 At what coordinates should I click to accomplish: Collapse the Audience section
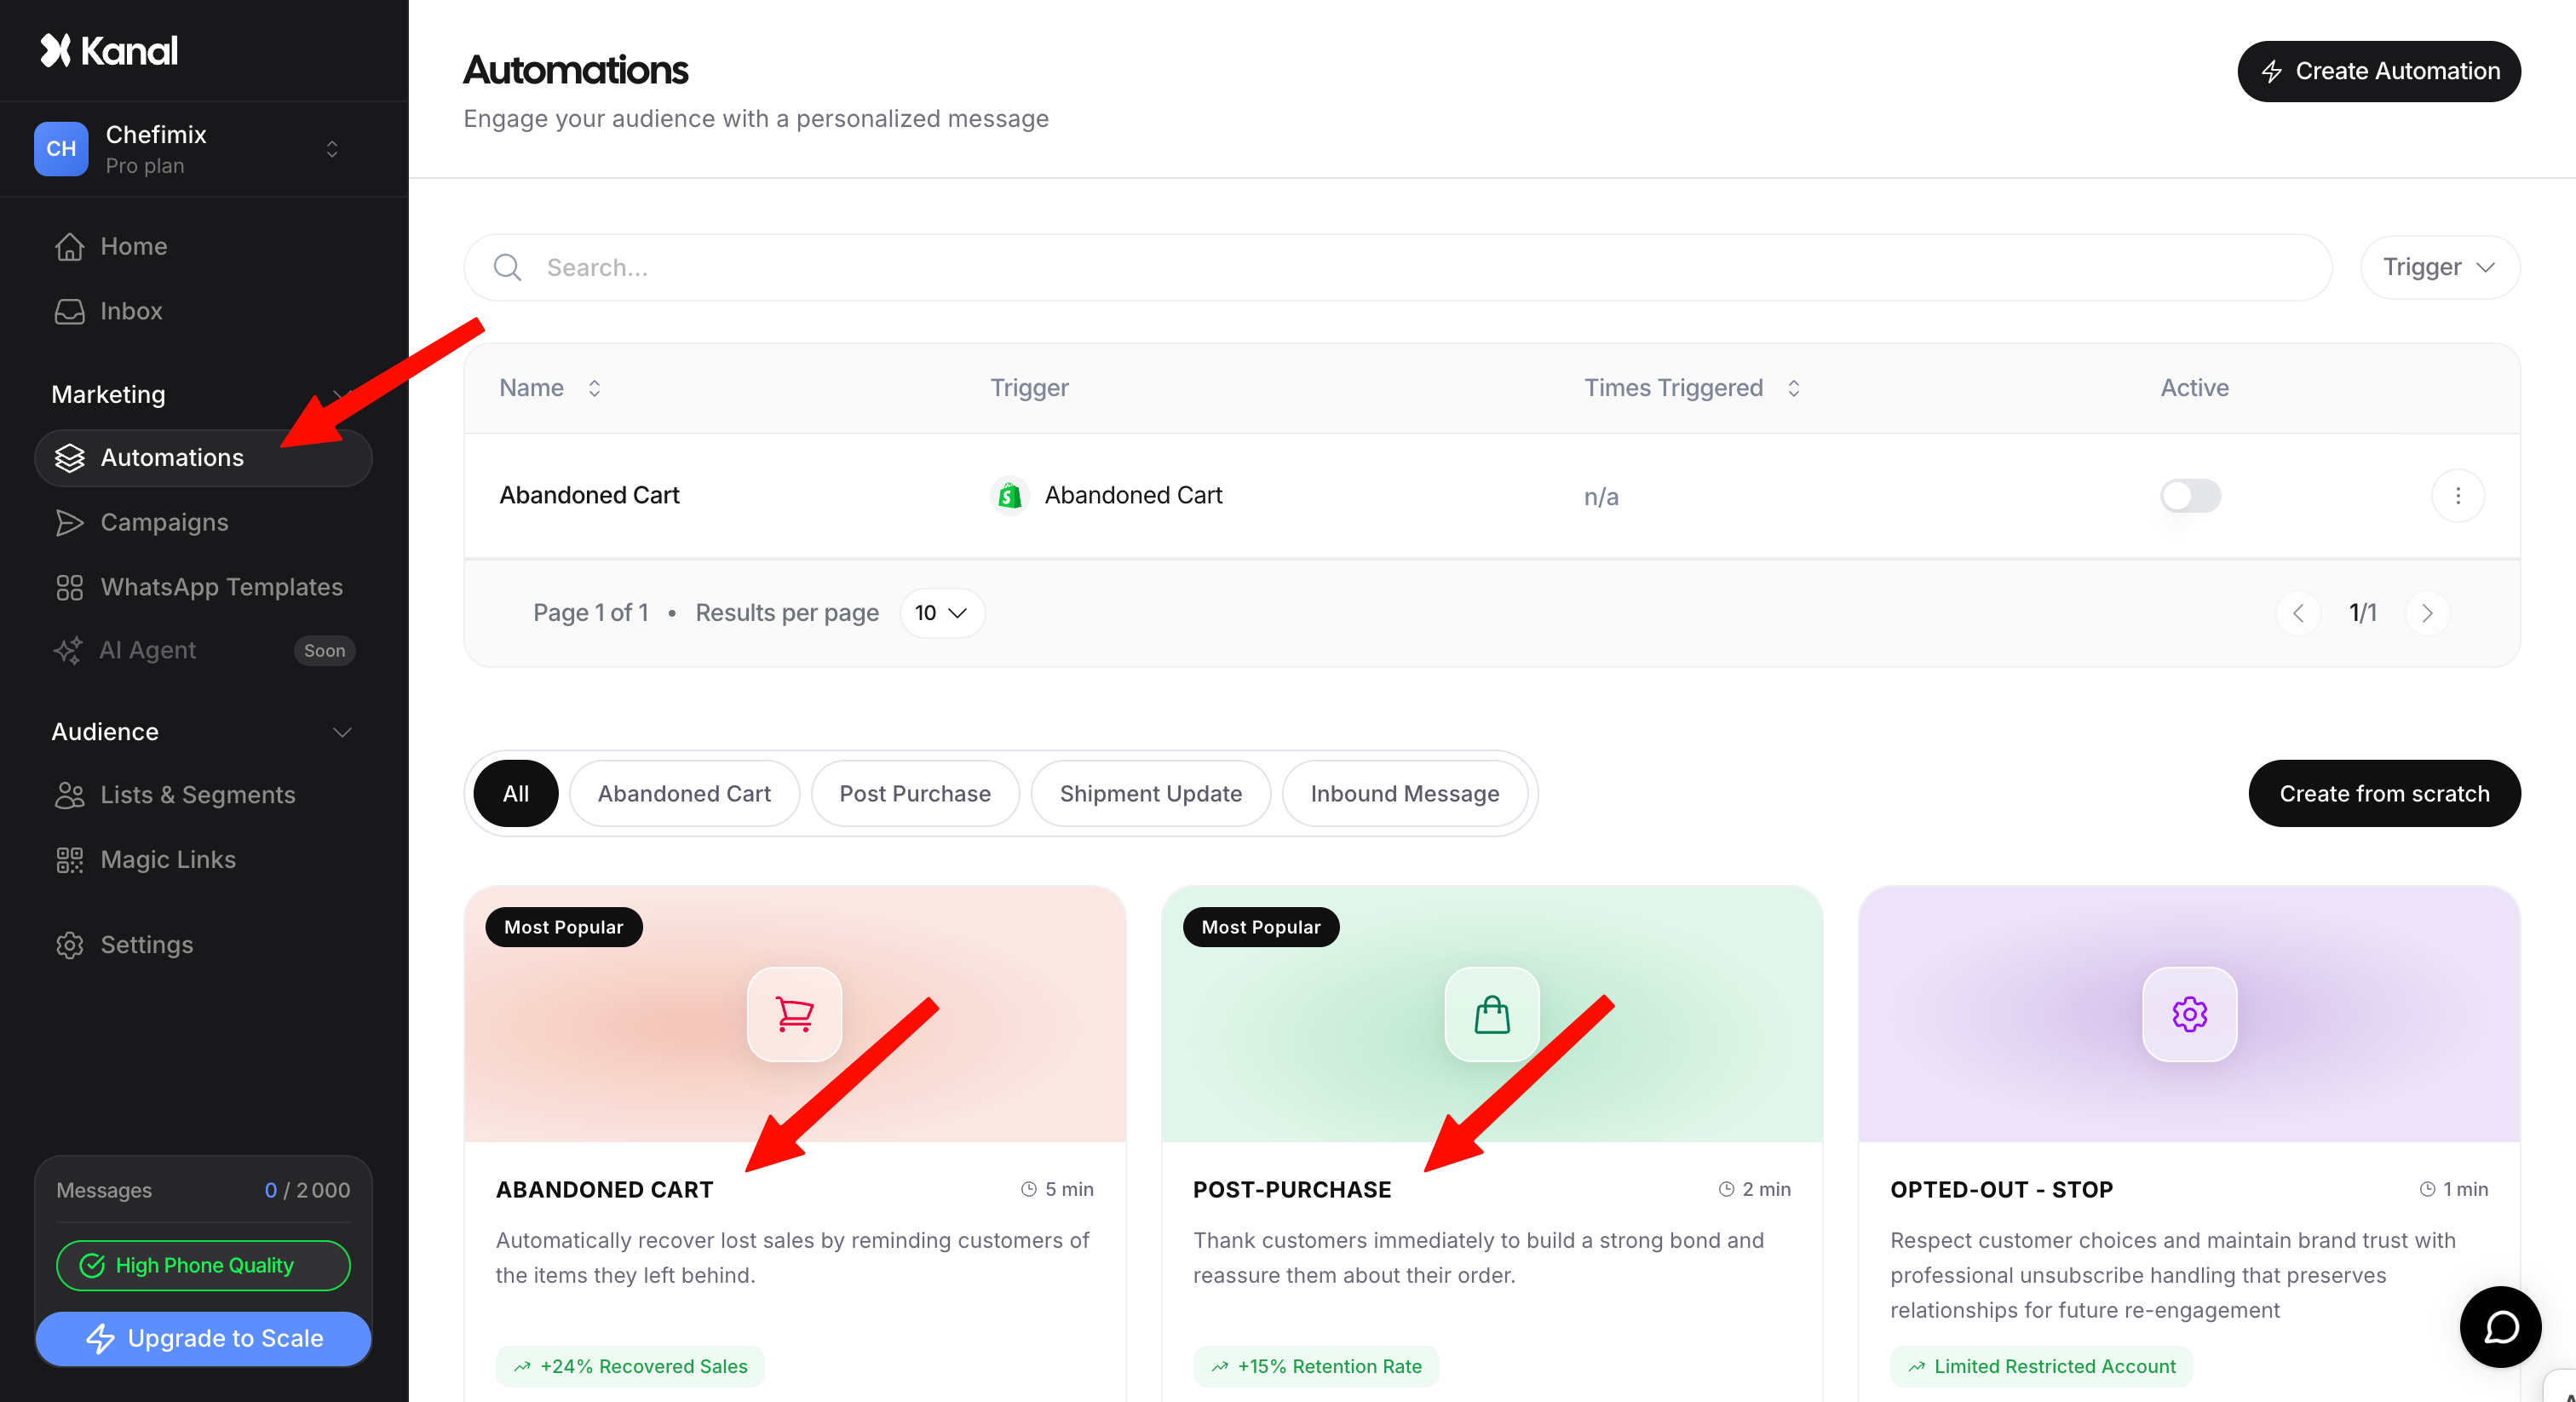(x=342, y=732)
